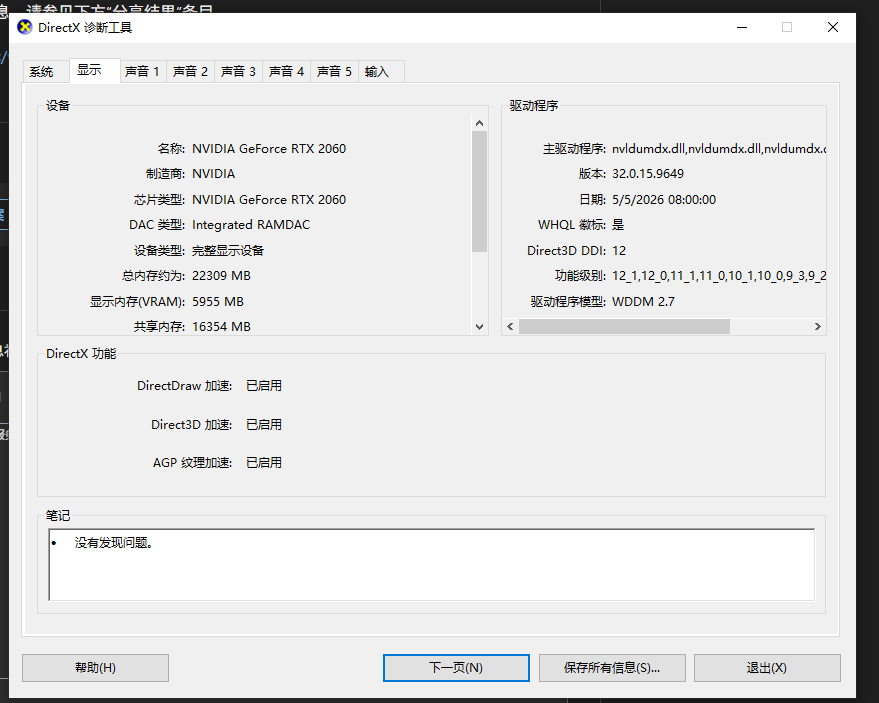
Task: Click Direct3D 加速 status 已启用
Action: click(264, 424)
